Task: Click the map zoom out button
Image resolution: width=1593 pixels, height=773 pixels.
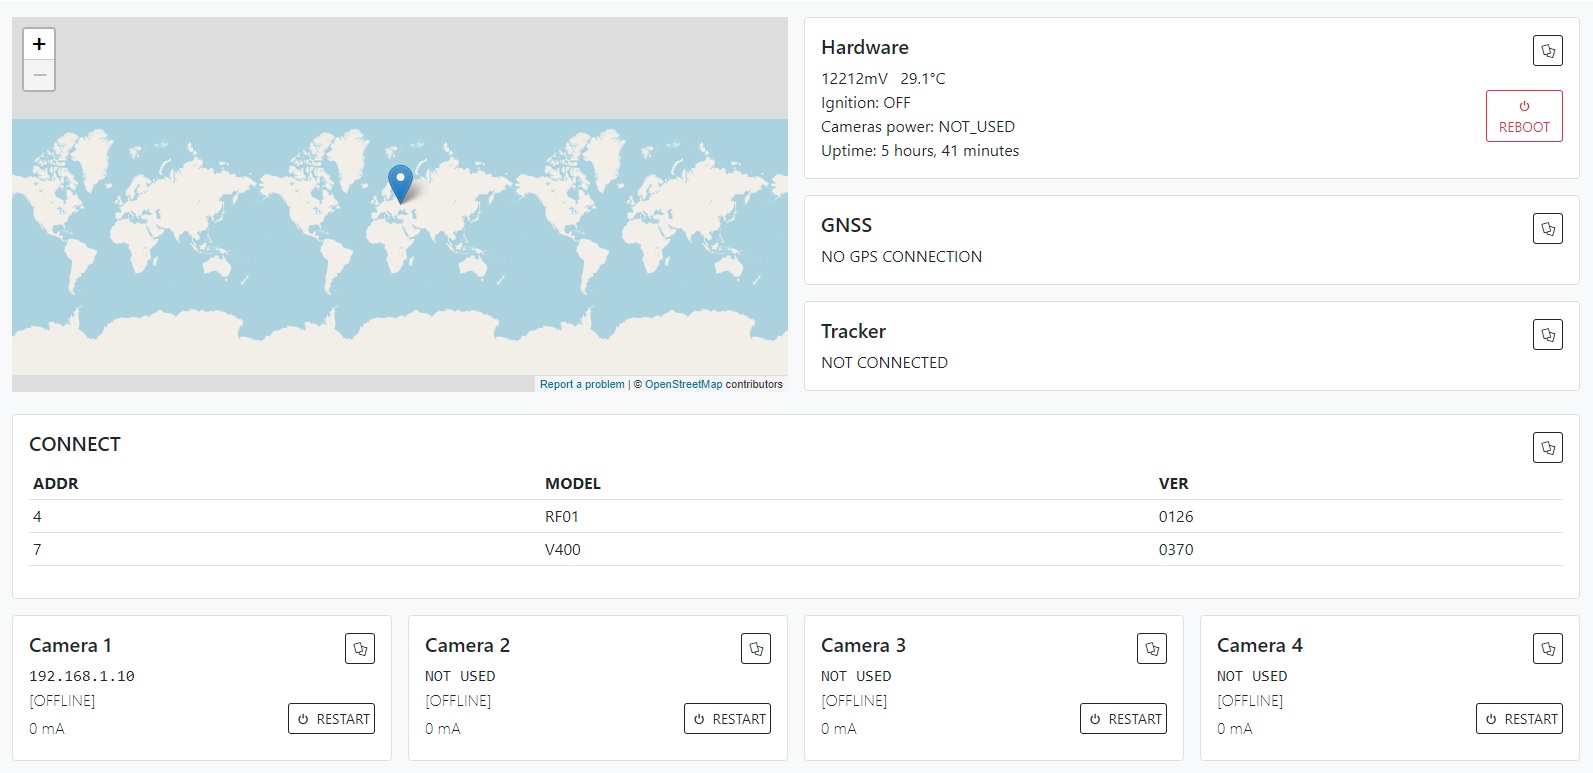Action: click(39, 75)
